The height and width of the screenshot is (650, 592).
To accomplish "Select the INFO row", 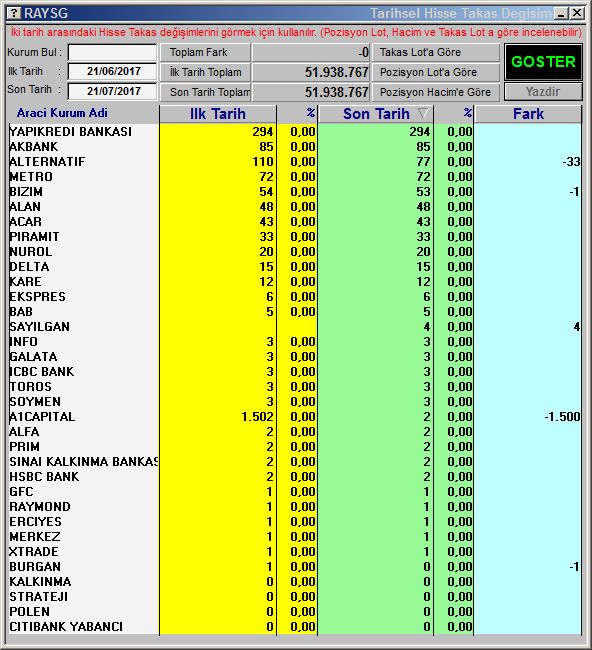I will point(295,342).
